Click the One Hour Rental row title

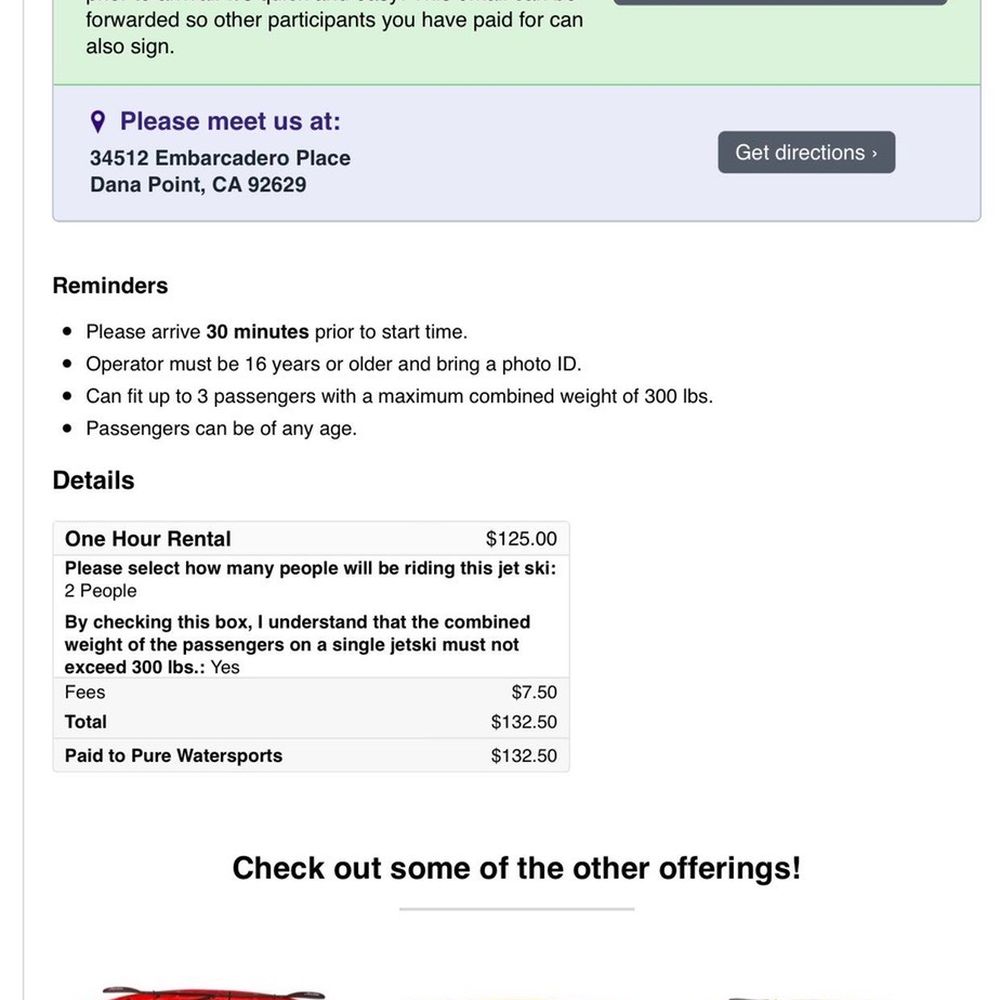[x=148, y=539]
